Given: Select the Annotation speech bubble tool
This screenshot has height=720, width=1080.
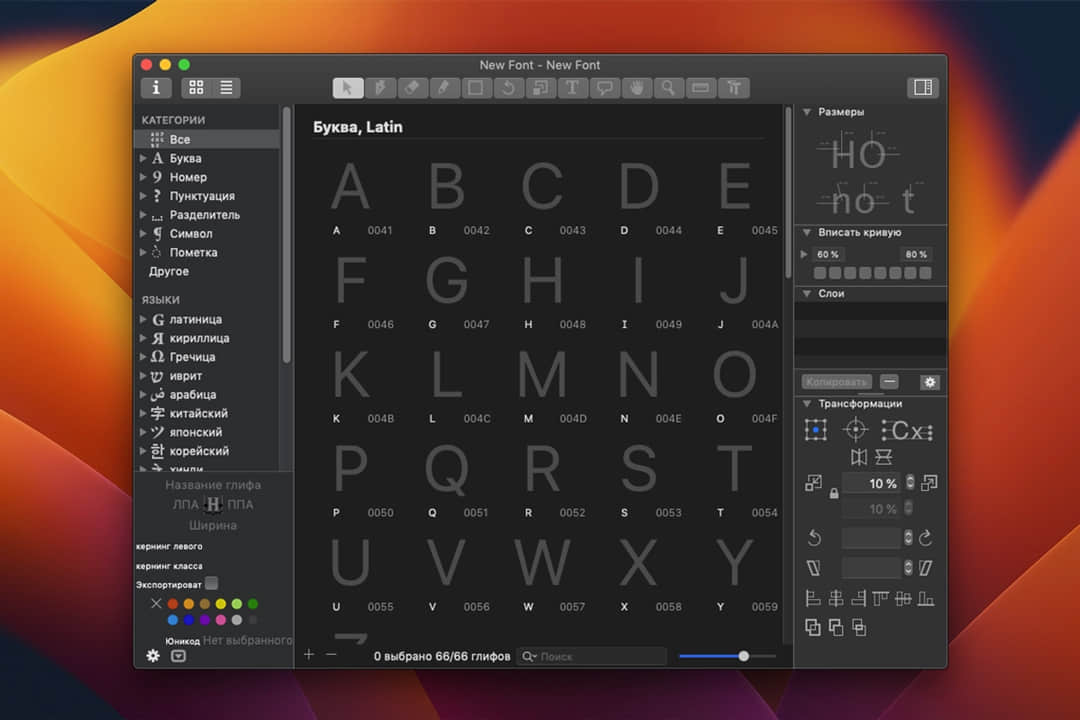Looking at the screenshot, I should (x=604, y=88).
